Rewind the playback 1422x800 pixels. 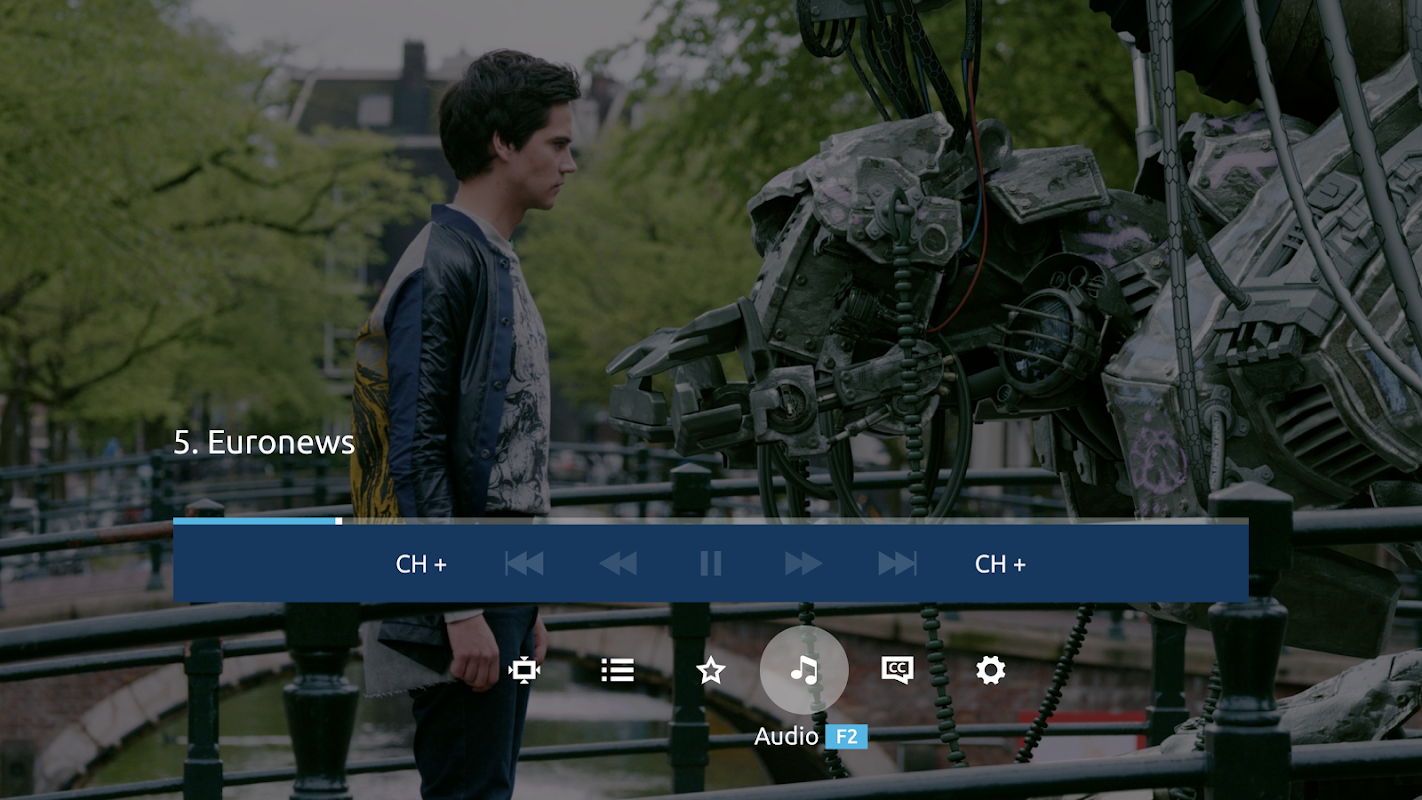pos(618,564)
